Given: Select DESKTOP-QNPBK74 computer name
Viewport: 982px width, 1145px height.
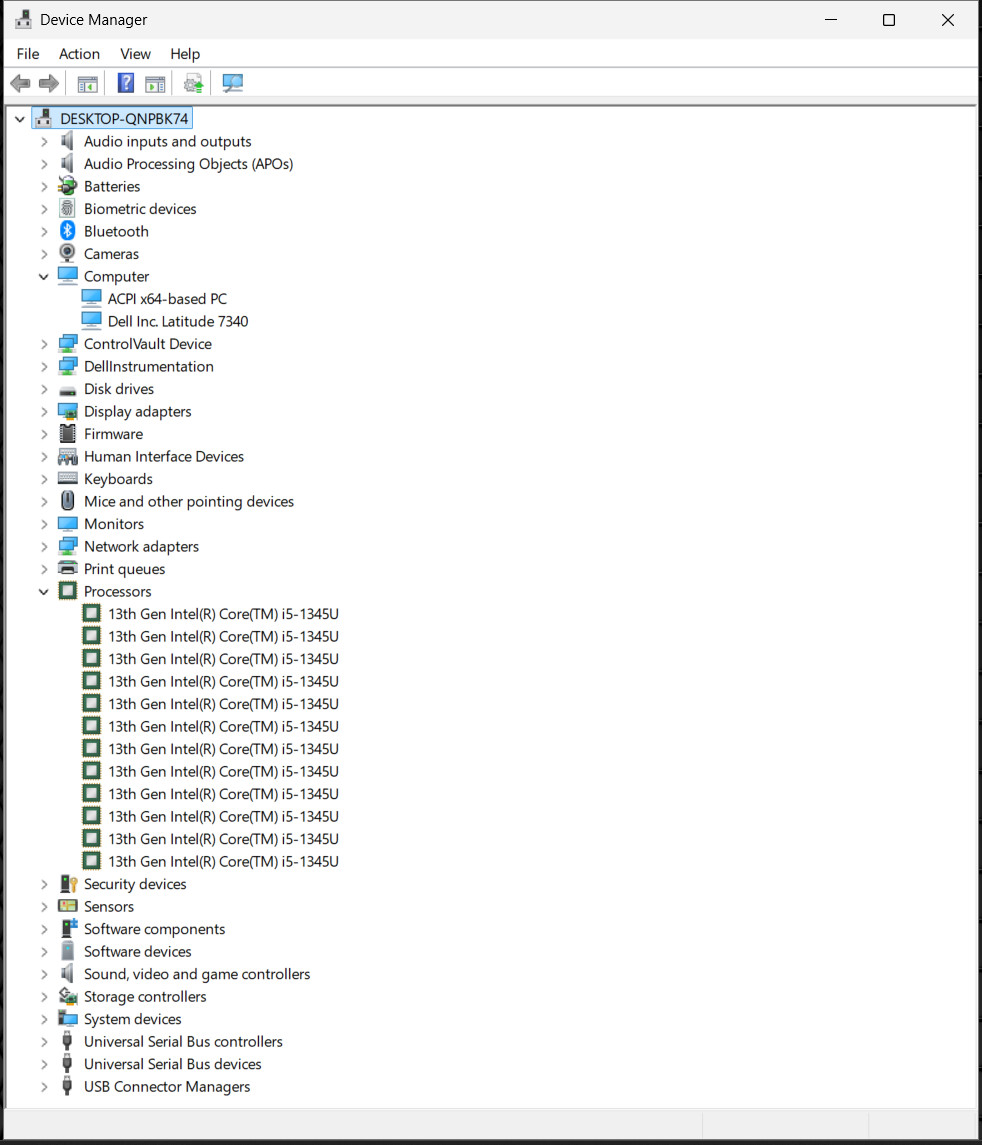Looking at the screenshot, I should coord(124,118).
